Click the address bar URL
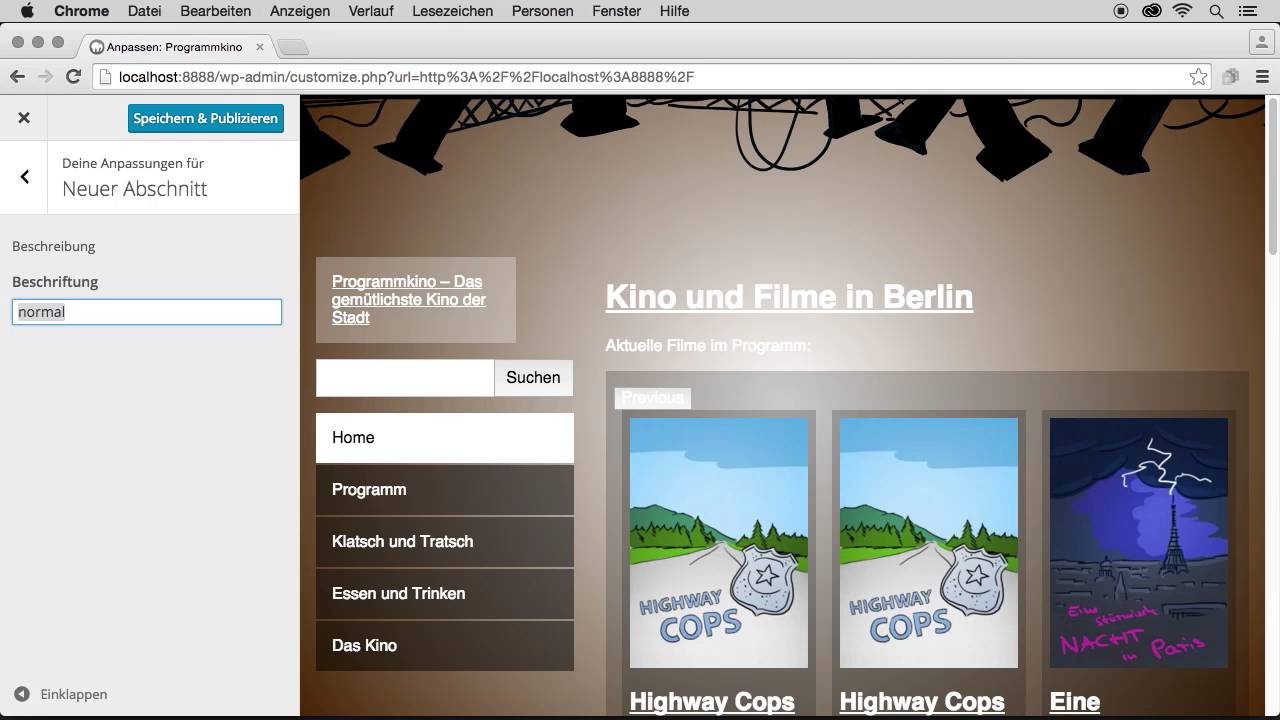This screenshot has width=1280, height=720. 406,77
